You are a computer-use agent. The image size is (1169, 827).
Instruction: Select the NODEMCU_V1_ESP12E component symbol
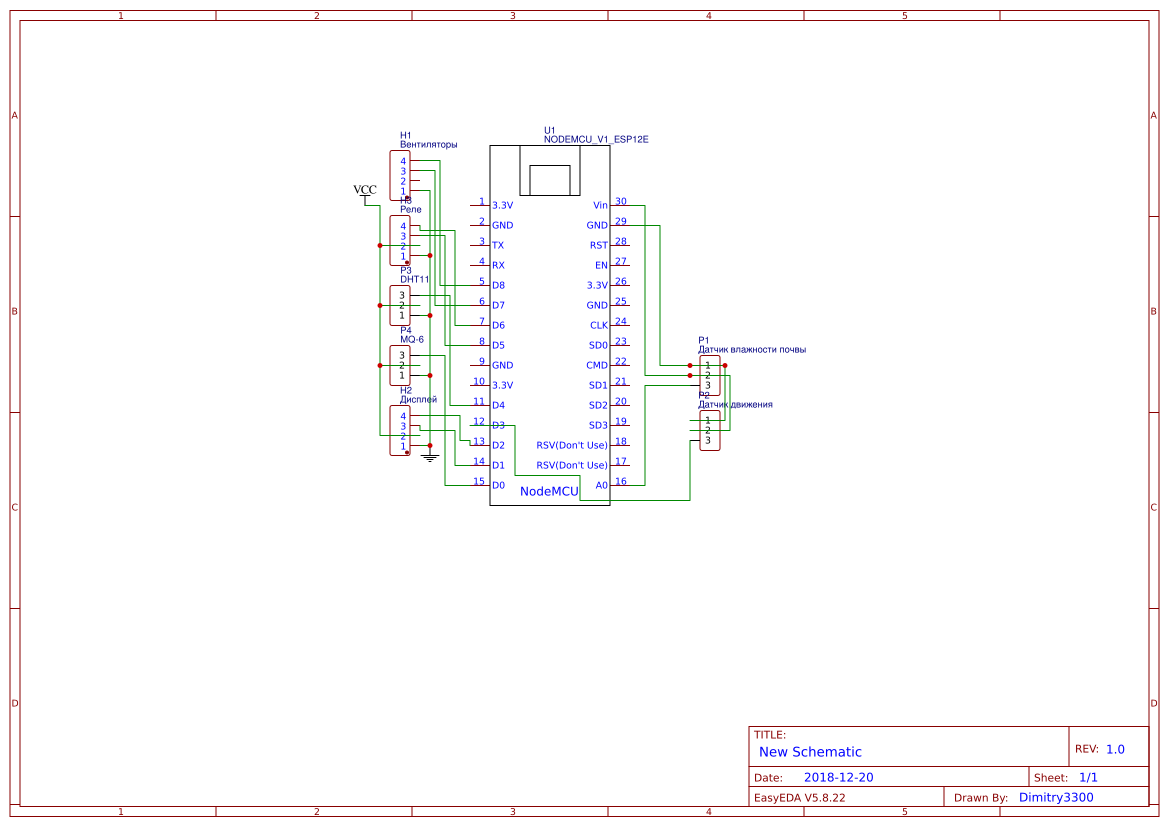click(x=550, y=320)
